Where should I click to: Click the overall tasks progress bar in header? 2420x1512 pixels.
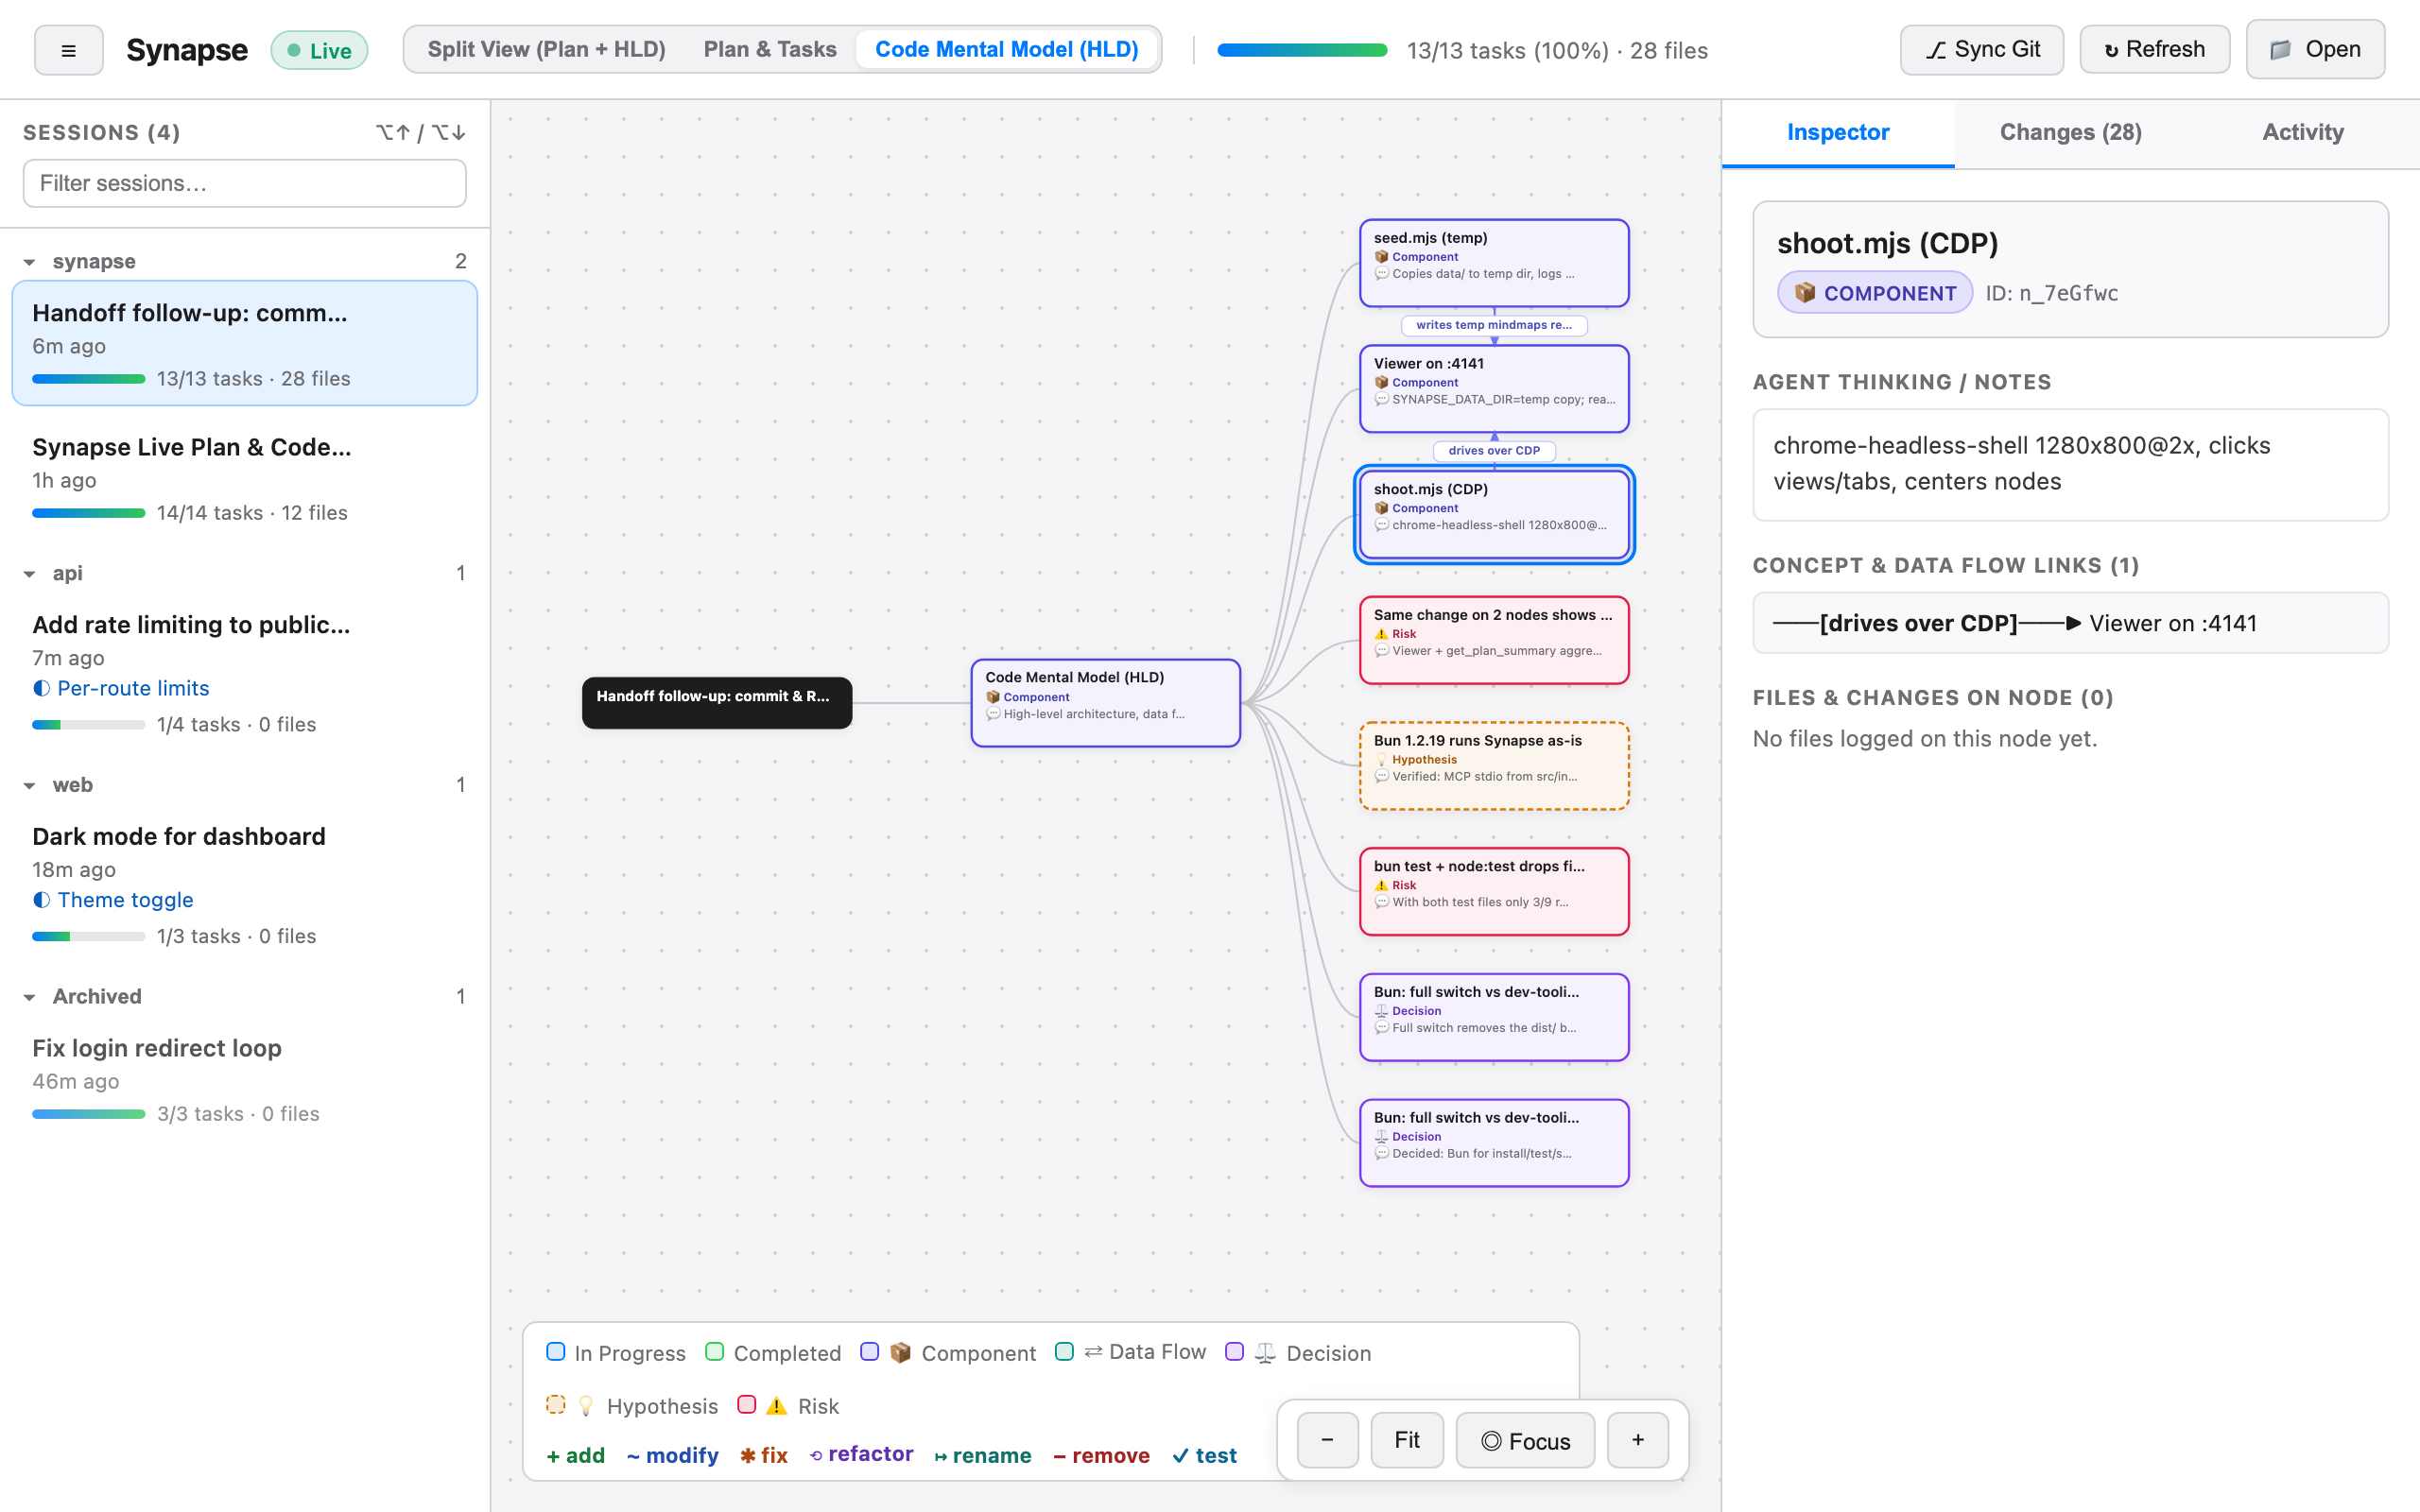[1302, 50]
